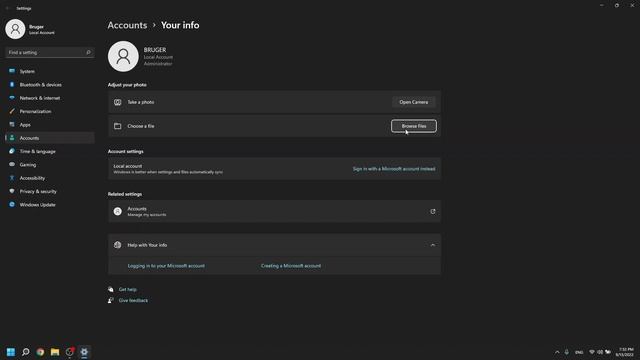Click the small Bruger avatar in the sidebar
Viewport: 640px width, 360px height.
coord(15,29)
